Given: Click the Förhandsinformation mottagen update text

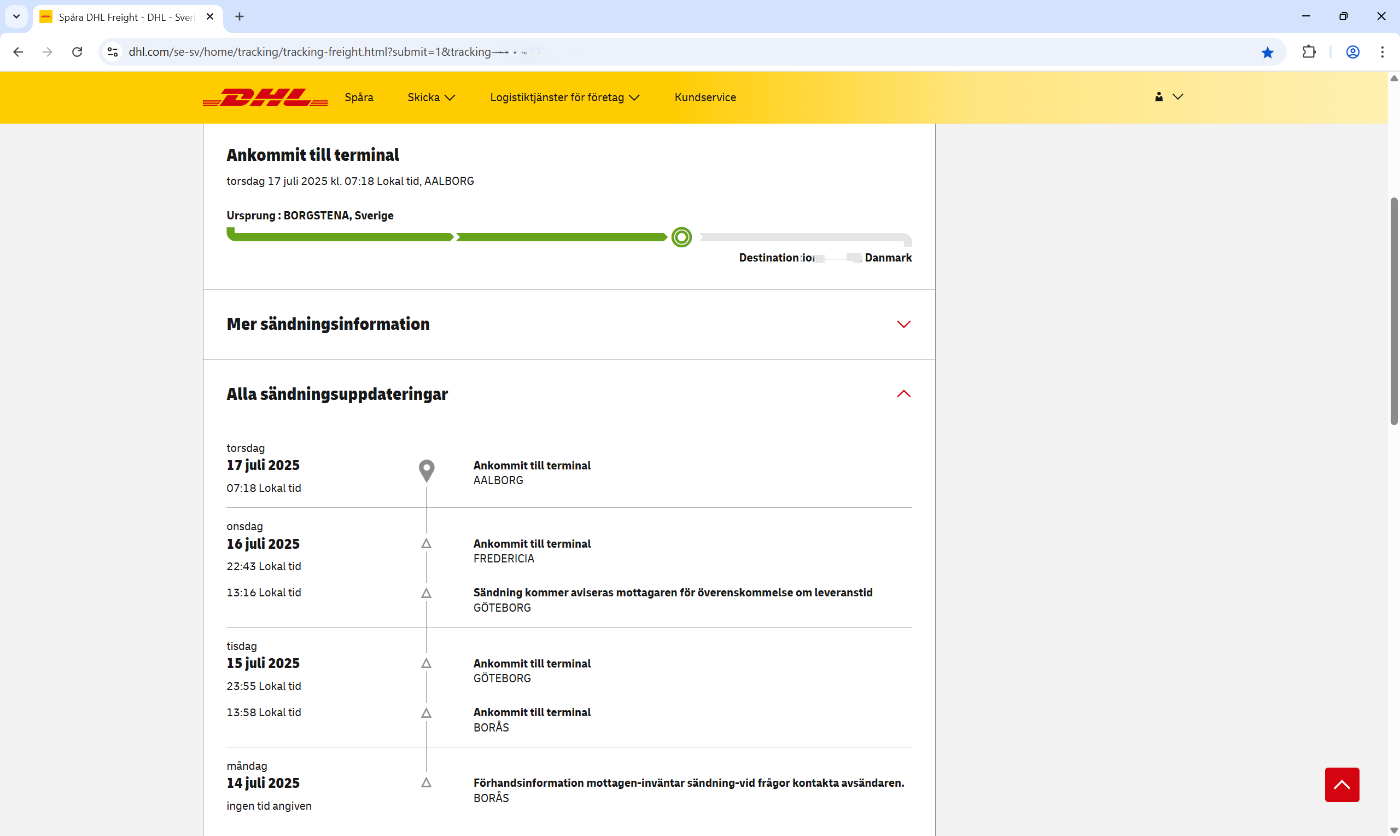Looking at the screenshot, I should [689, 783].
